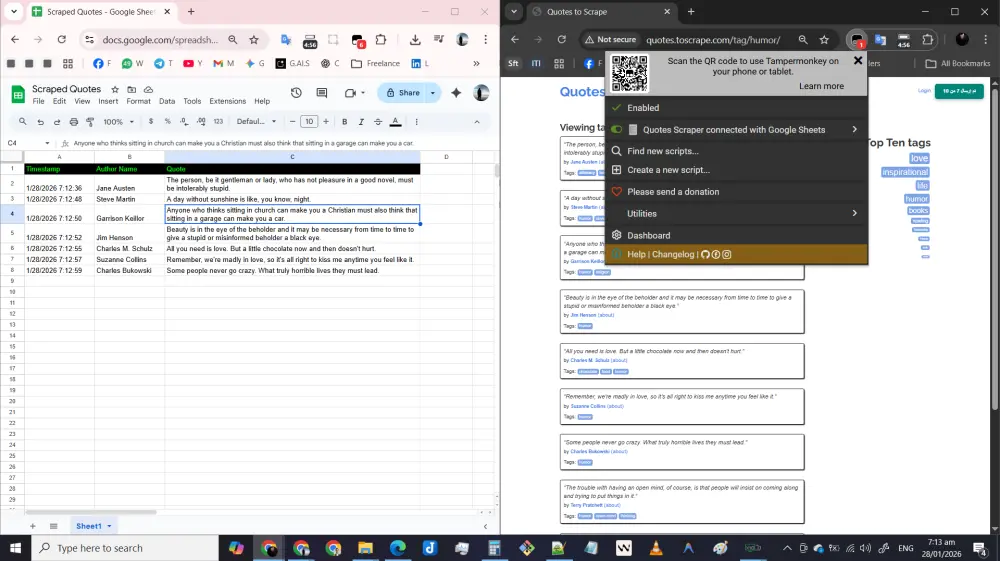Toggle strikethrough formatting in Sheets toolbar
Screen dimensions: 1000x561
coord(377,122)
